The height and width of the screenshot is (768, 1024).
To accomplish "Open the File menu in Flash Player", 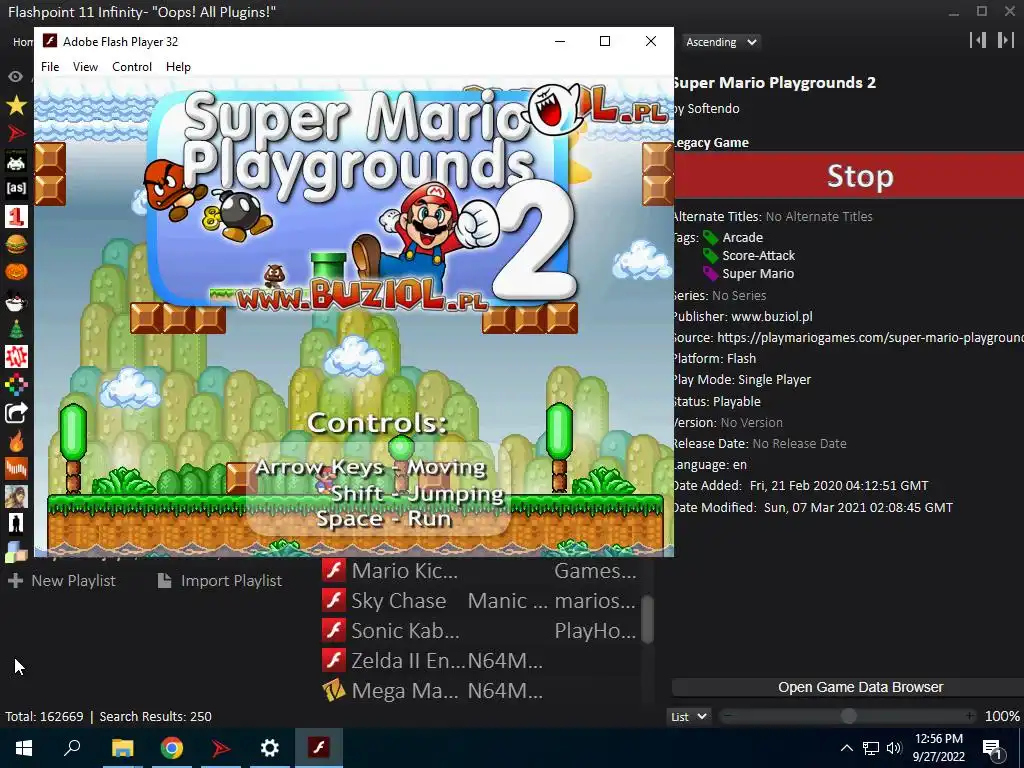I will [x=50, y=67].
